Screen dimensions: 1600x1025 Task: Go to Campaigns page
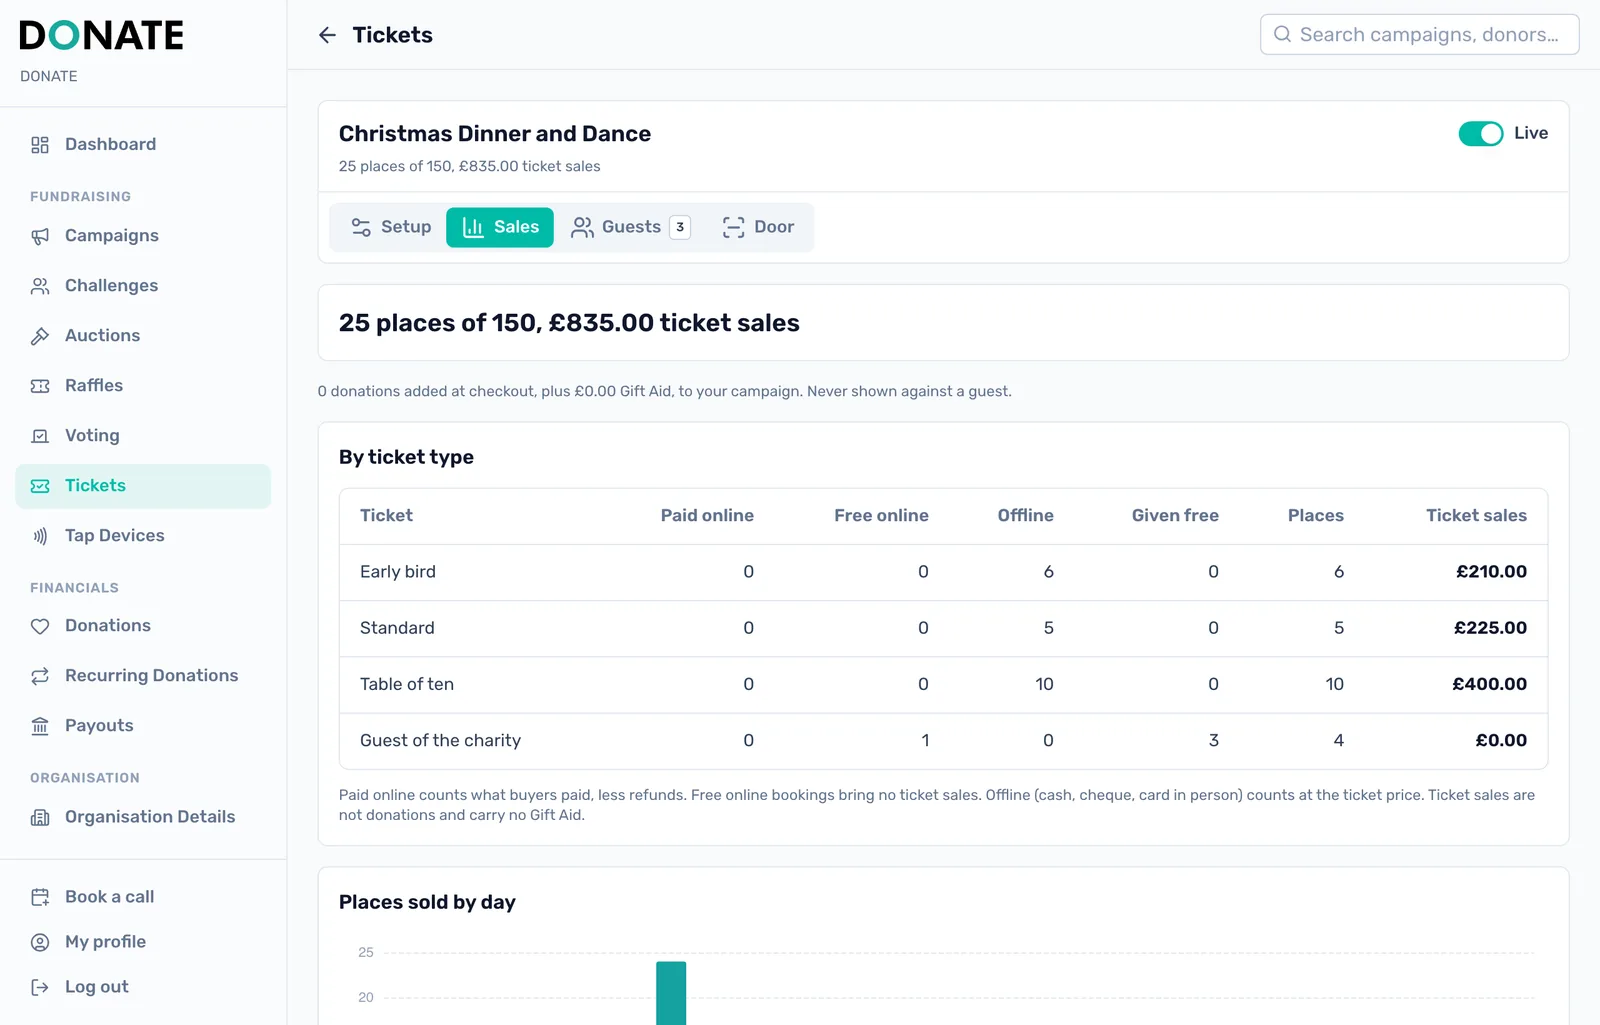click(143, 236)
